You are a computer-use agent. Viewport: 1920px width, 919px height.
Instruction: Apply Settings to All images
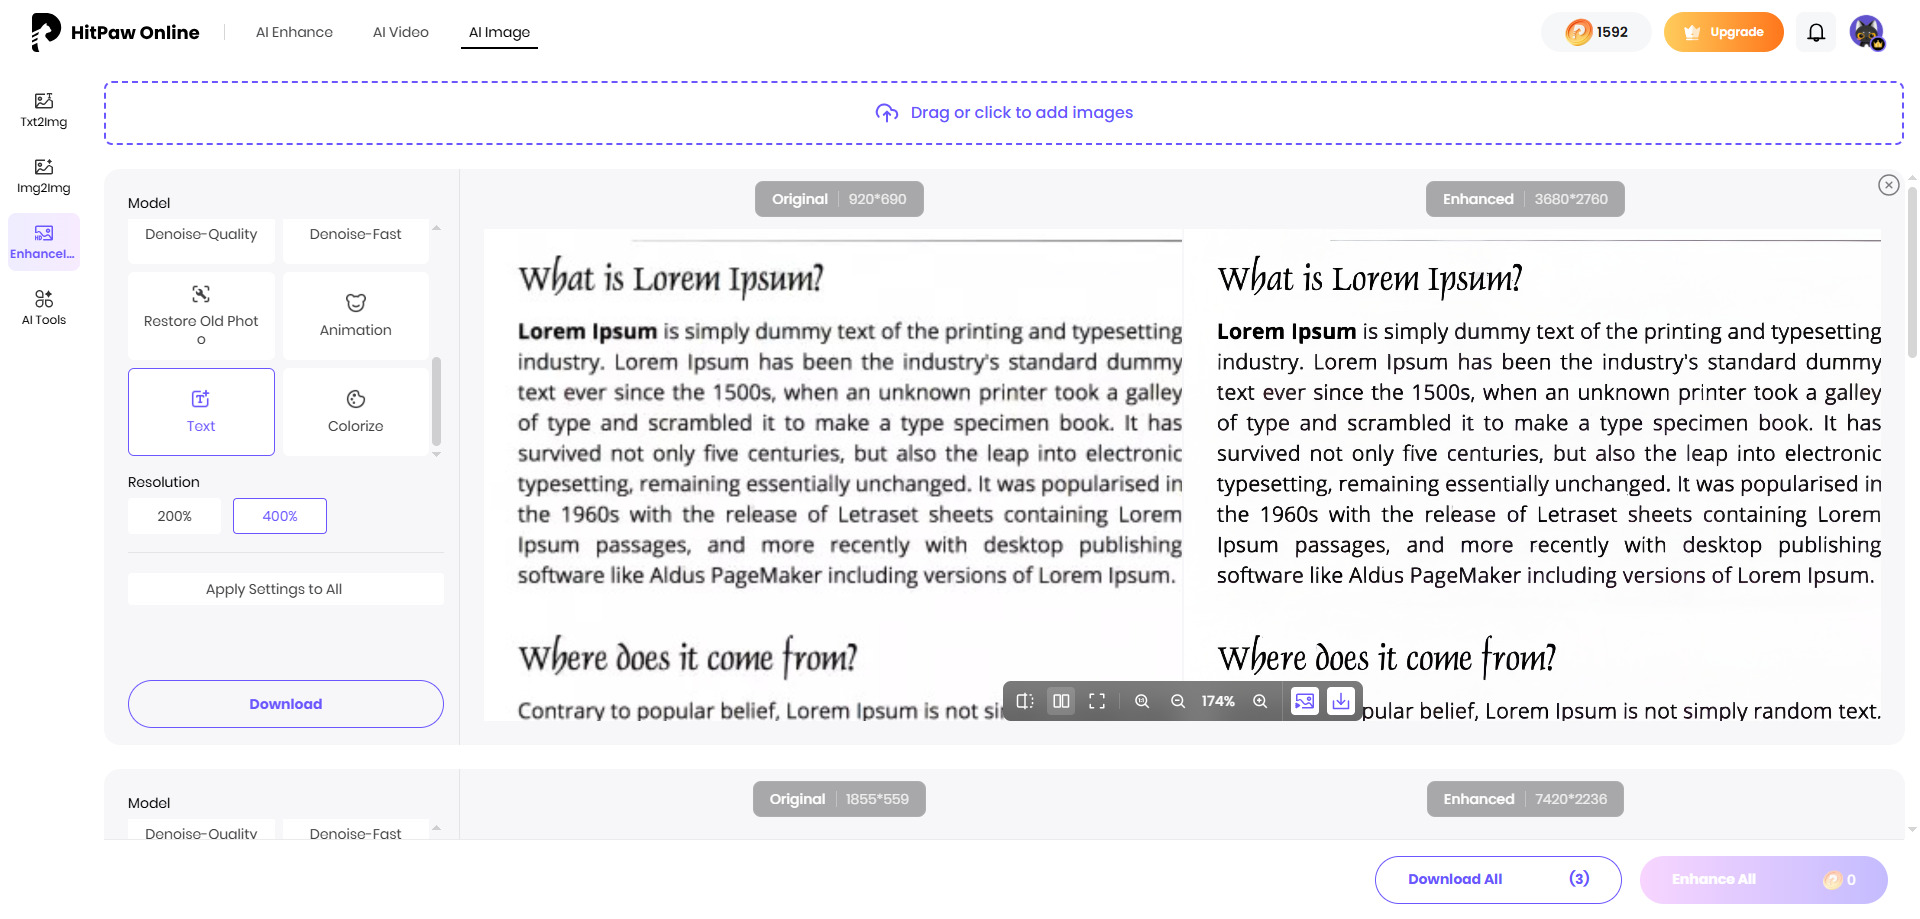pos(285,588)
